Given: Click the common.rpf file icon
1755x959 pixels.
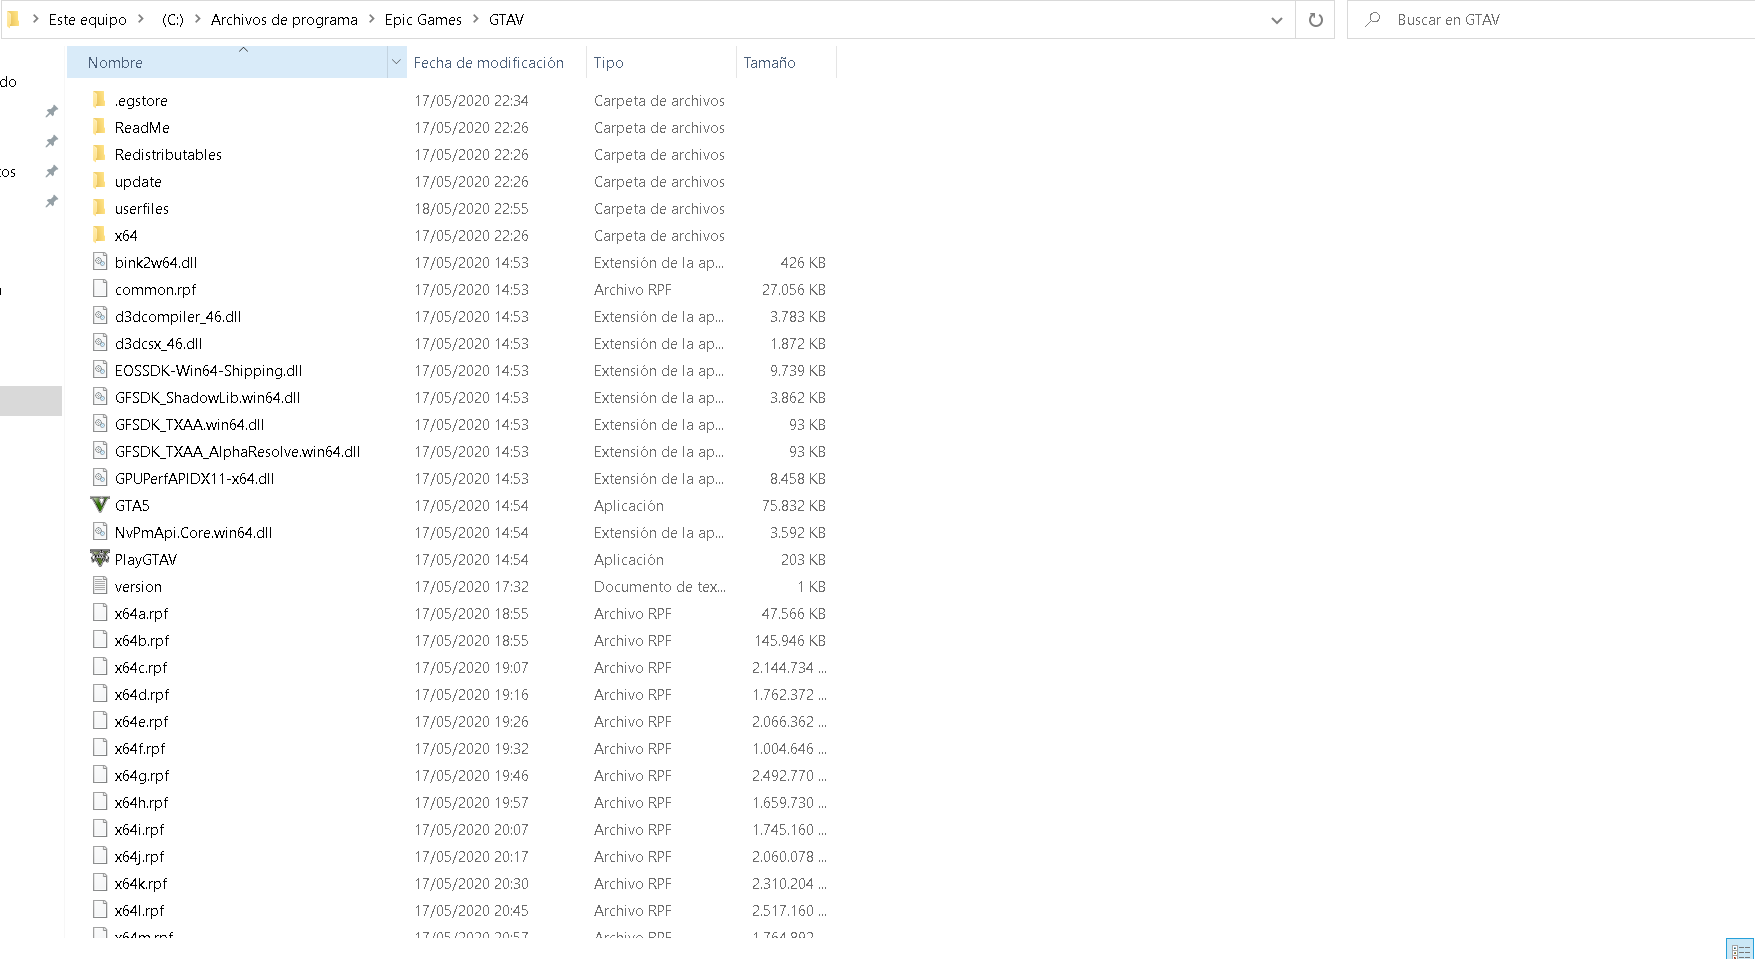Looking at the screenshot, I should click(x=100, y=289).
